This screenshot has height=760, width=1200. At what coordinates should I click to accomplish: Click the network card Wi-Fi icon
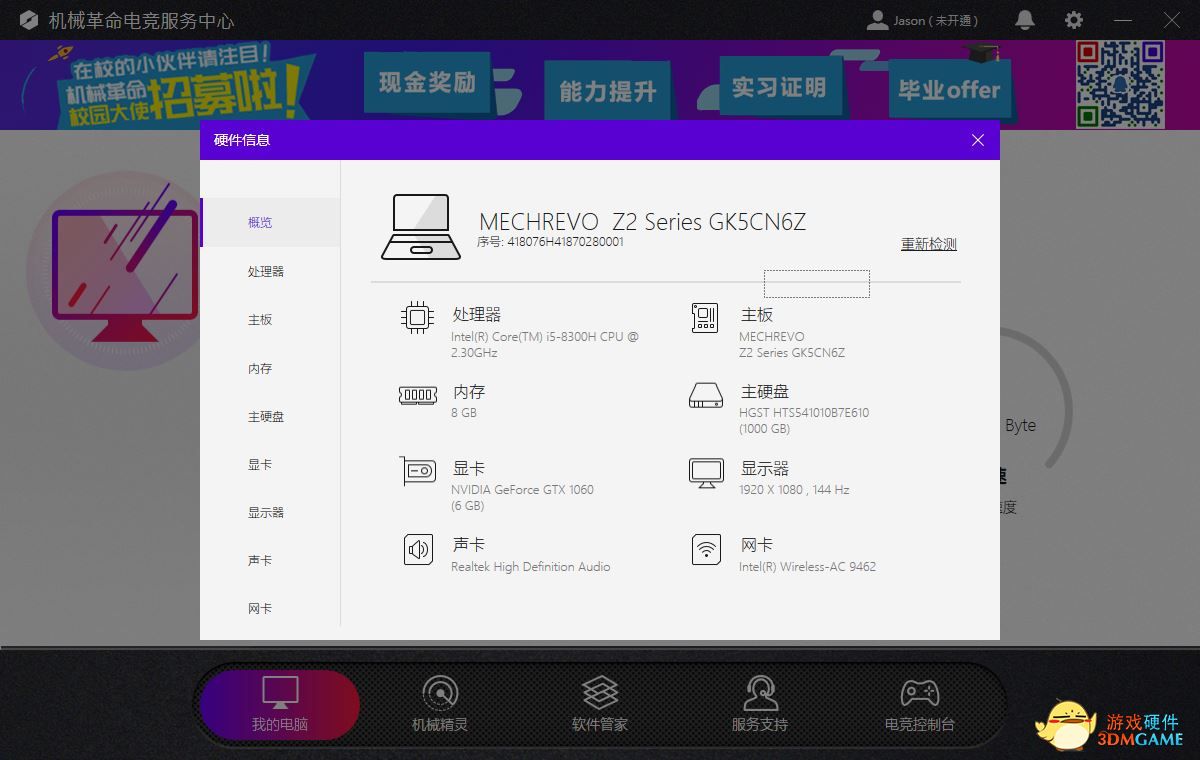(706, 549)
